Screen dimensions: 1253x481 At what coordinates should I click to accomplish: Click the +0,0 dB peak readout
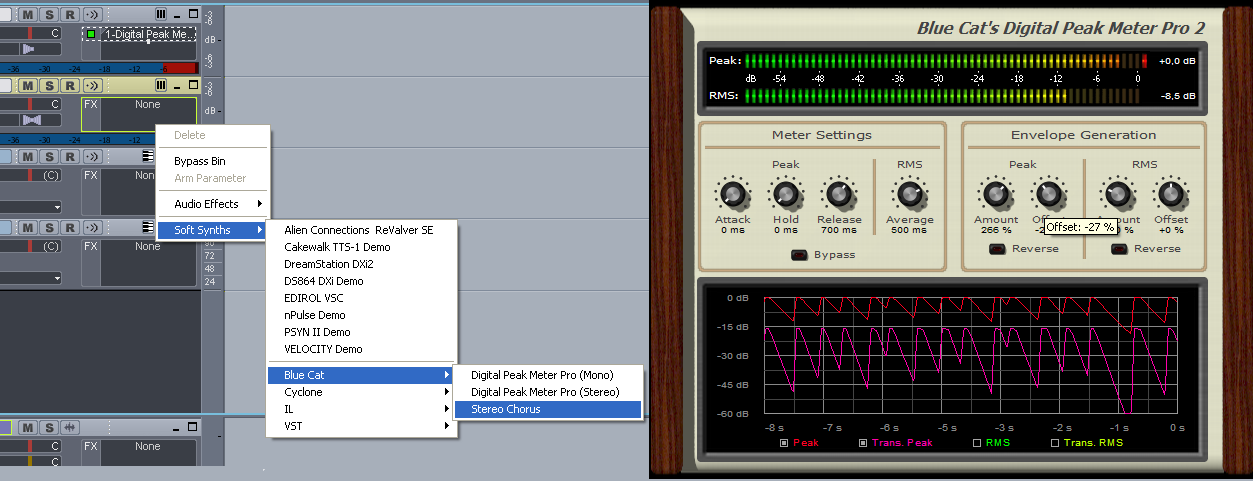tap(1176, 61)
